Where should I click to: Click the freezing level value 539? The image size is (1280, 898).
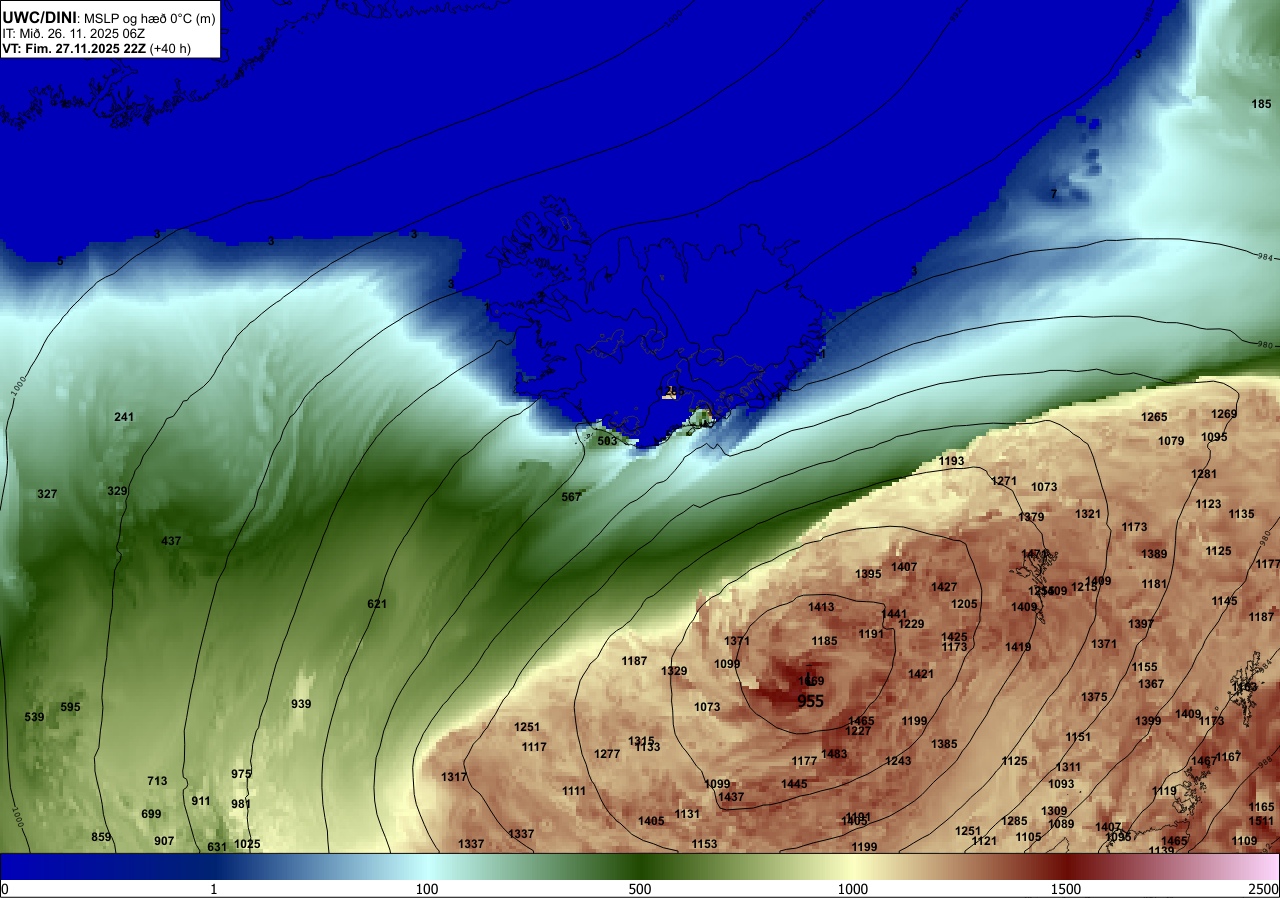(x=34, y=717)
